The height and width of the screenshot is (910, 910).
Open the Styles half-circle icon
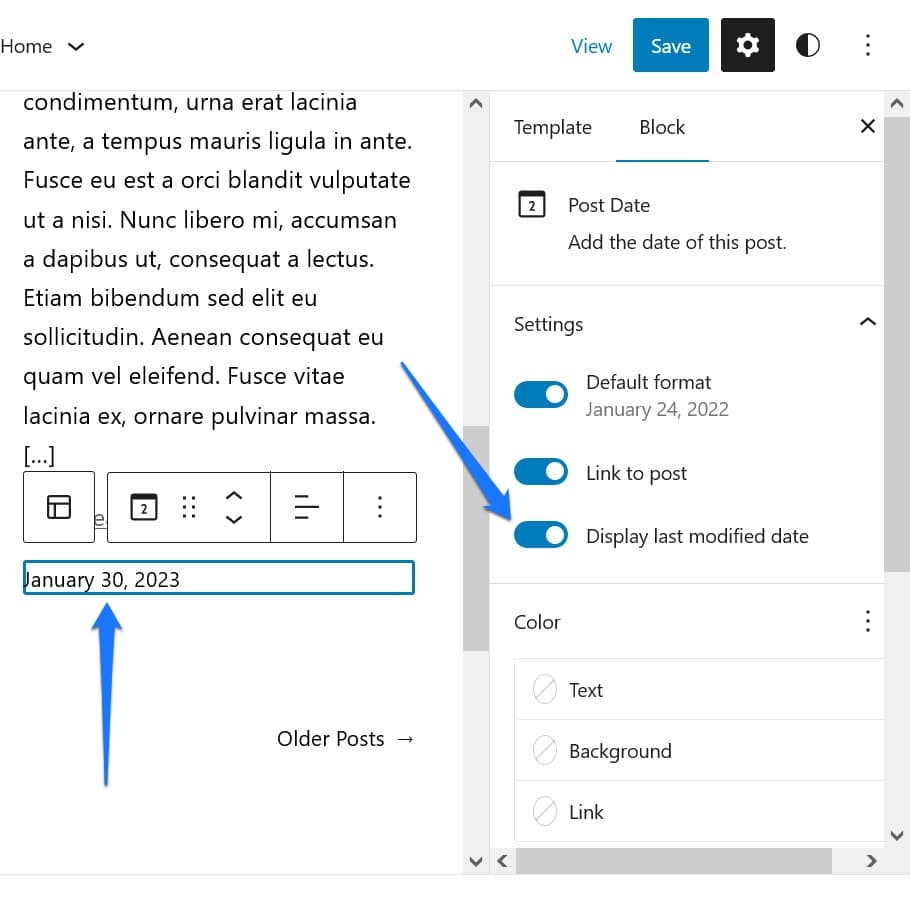pyautogui.click(x=807, y=45)
